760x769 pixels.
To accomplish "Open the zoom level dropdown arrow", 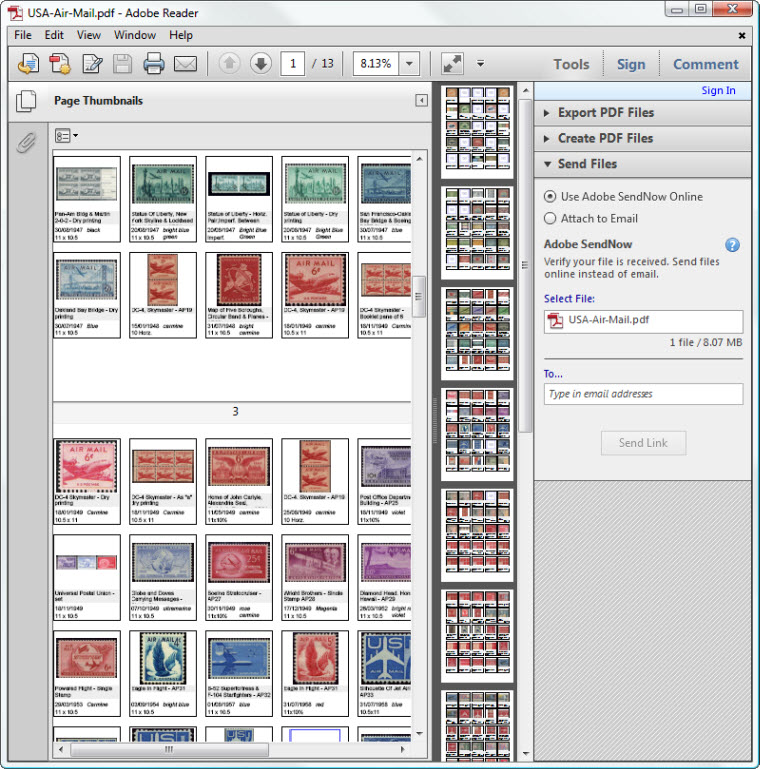I will (x=409, y=64).
